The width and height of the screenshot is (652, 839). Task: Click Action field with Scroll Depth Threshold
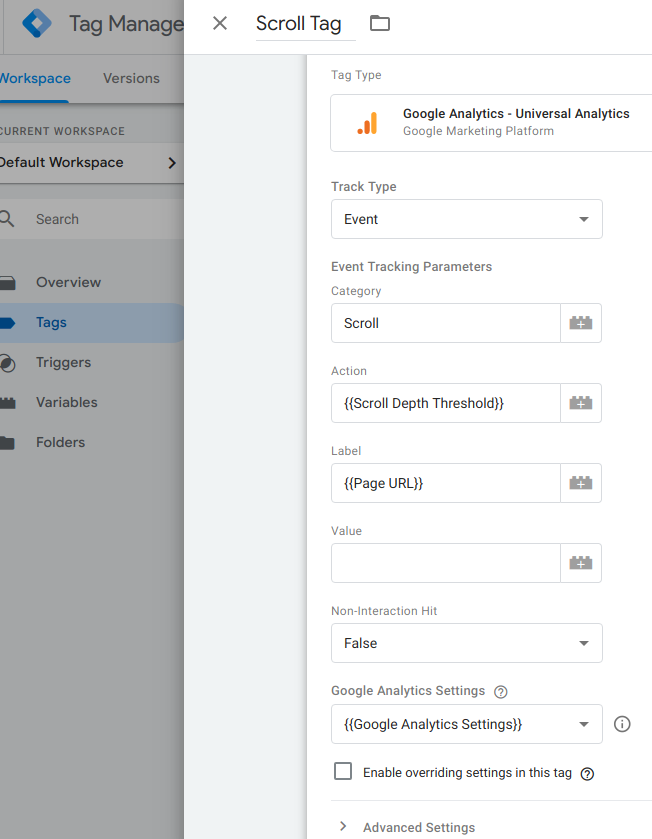pos(446,403)
